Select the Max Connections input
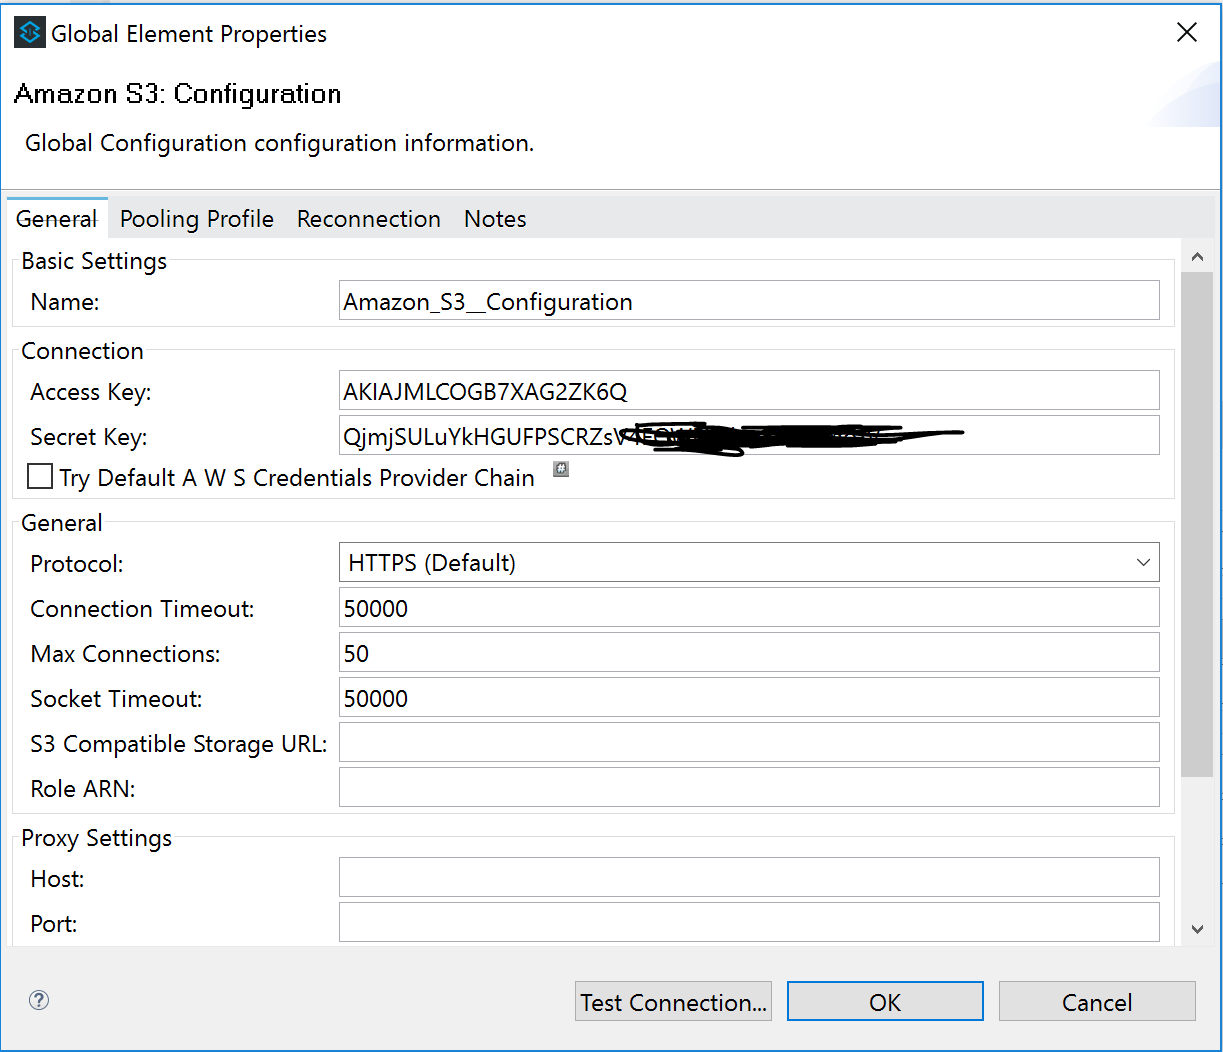 click(x=749, y=653)
